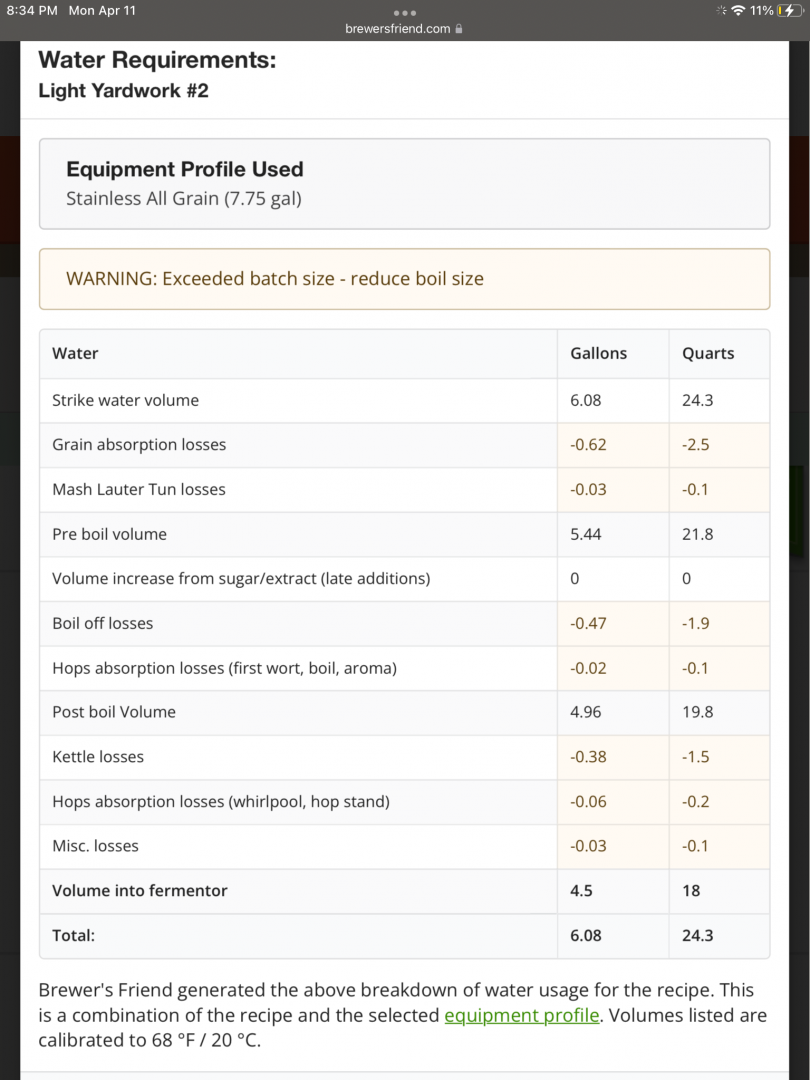The width and height of the screenshot is (810, 1080).
Task: Click the exceeded batch size warning banner
Action: (404, 279)
